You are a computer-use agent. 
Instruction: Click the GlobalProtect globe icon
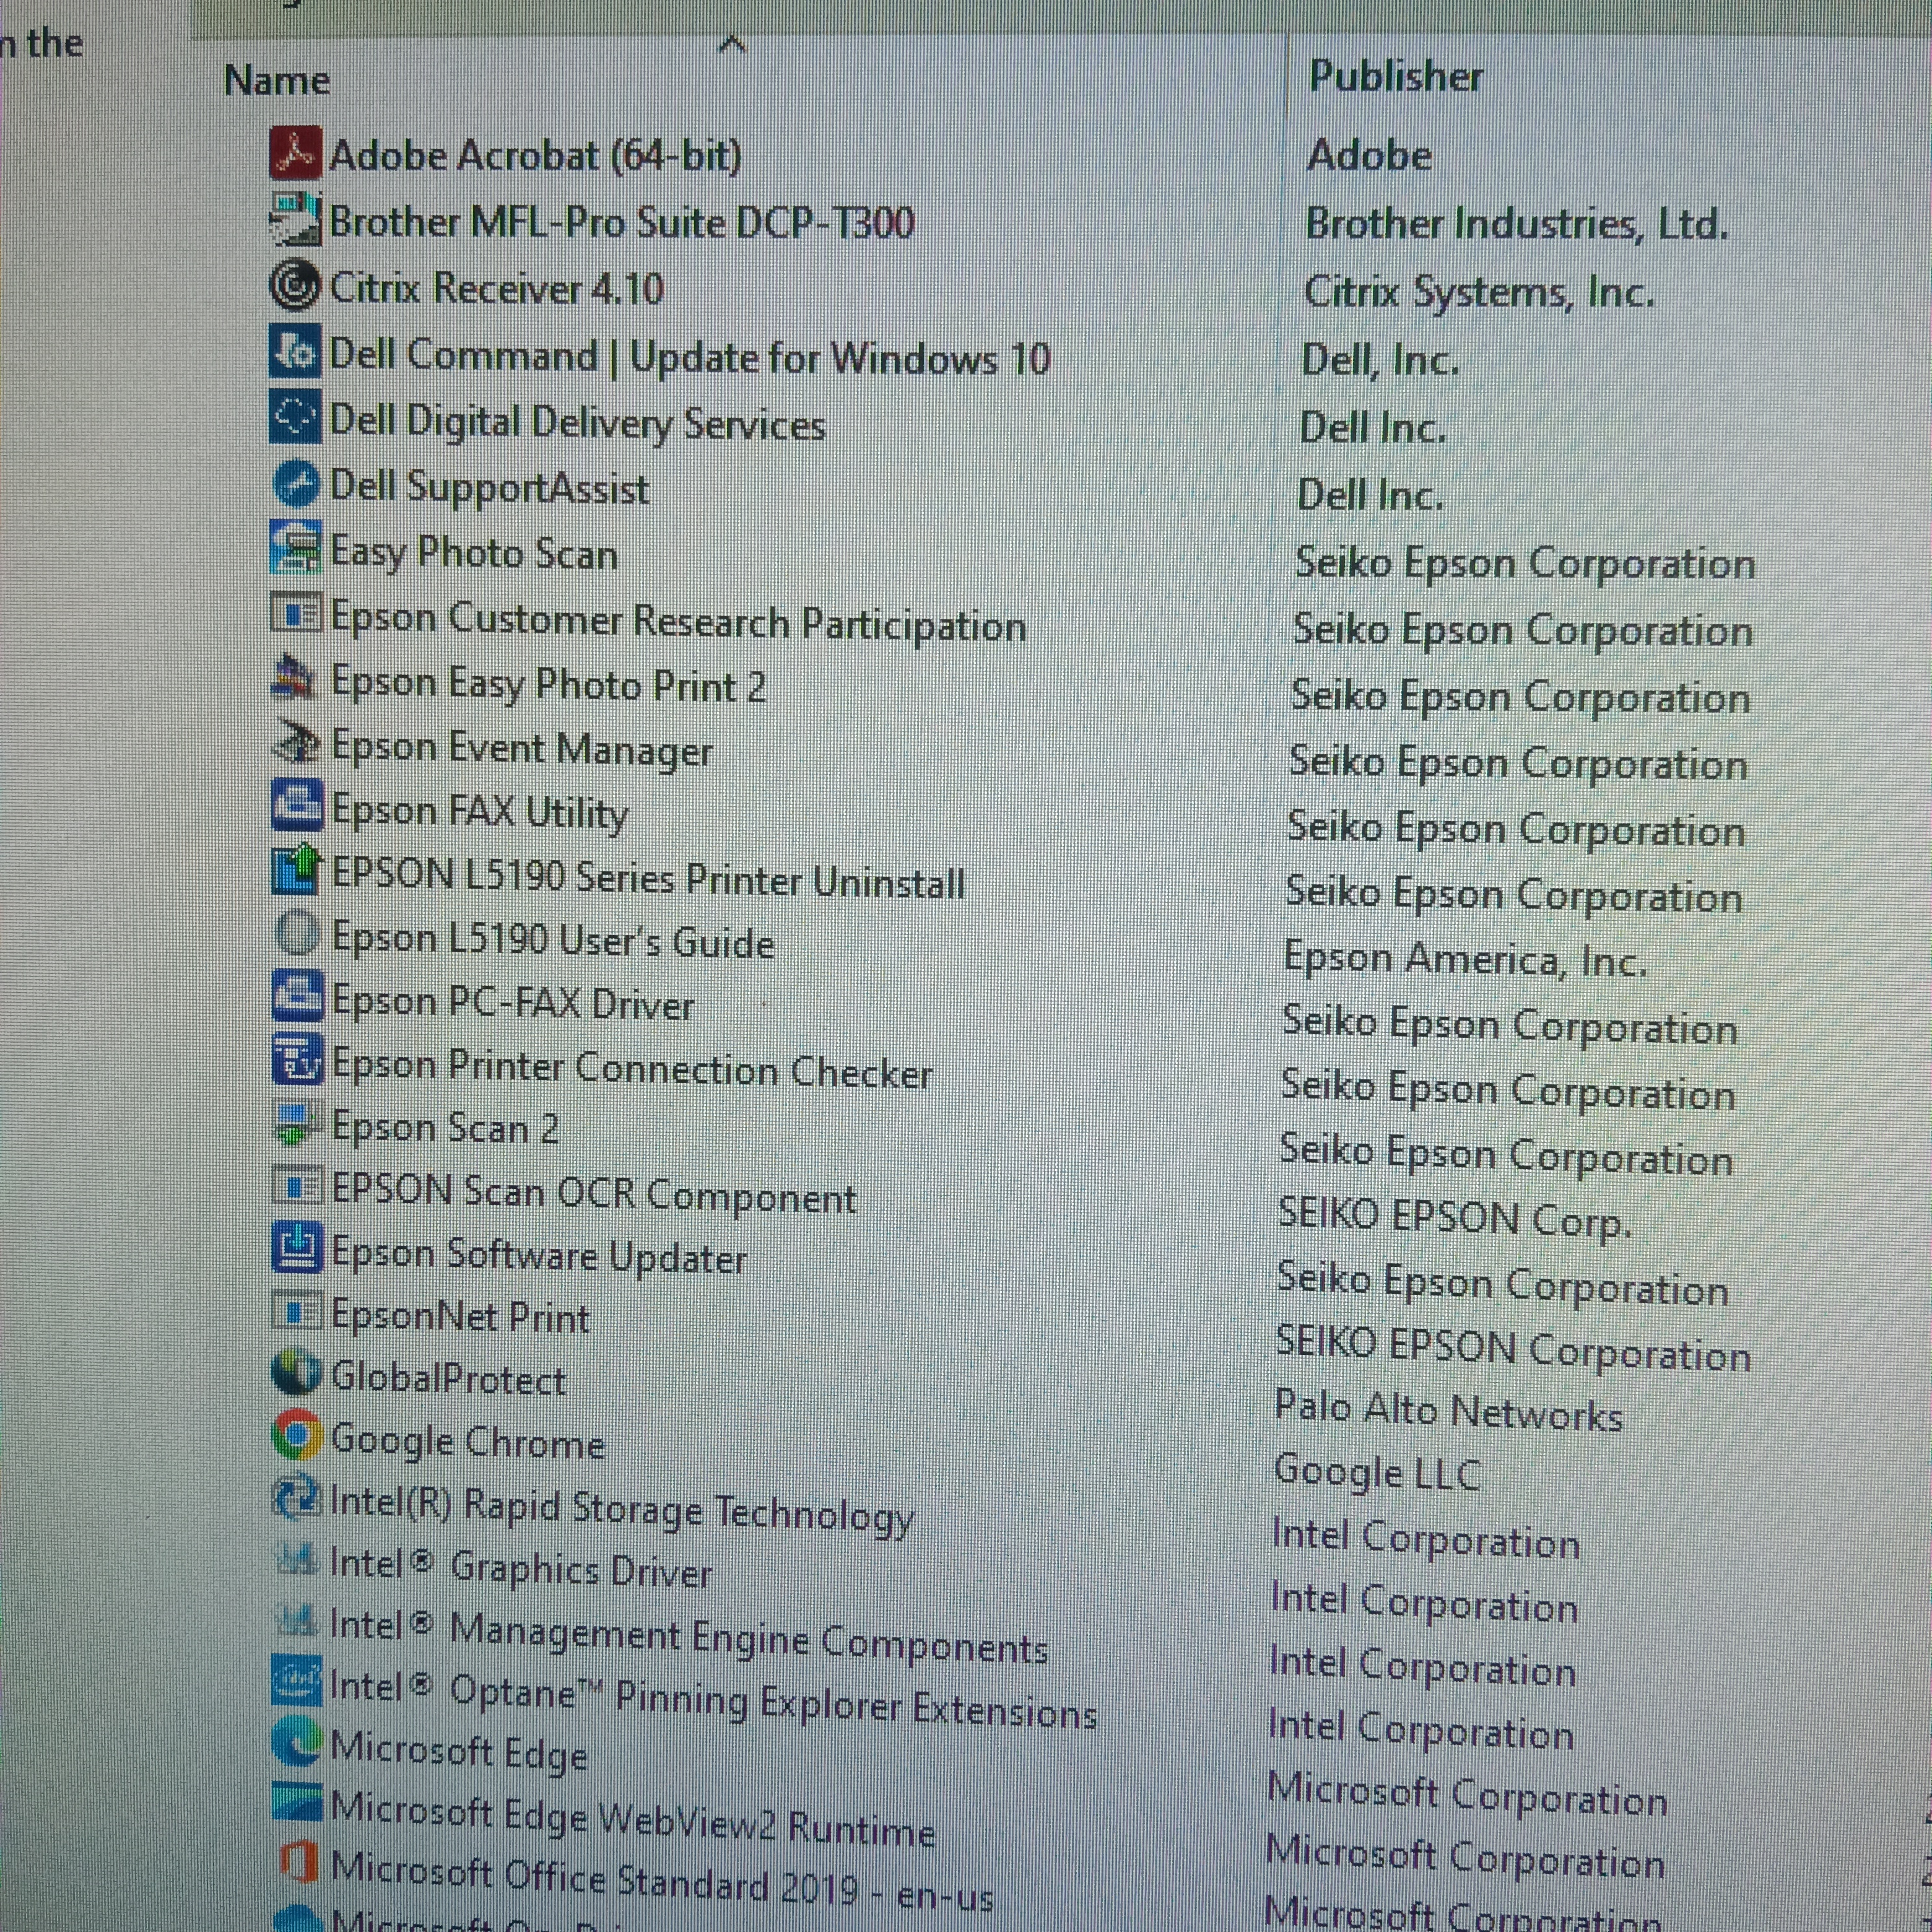click(x=297, y=1373)
